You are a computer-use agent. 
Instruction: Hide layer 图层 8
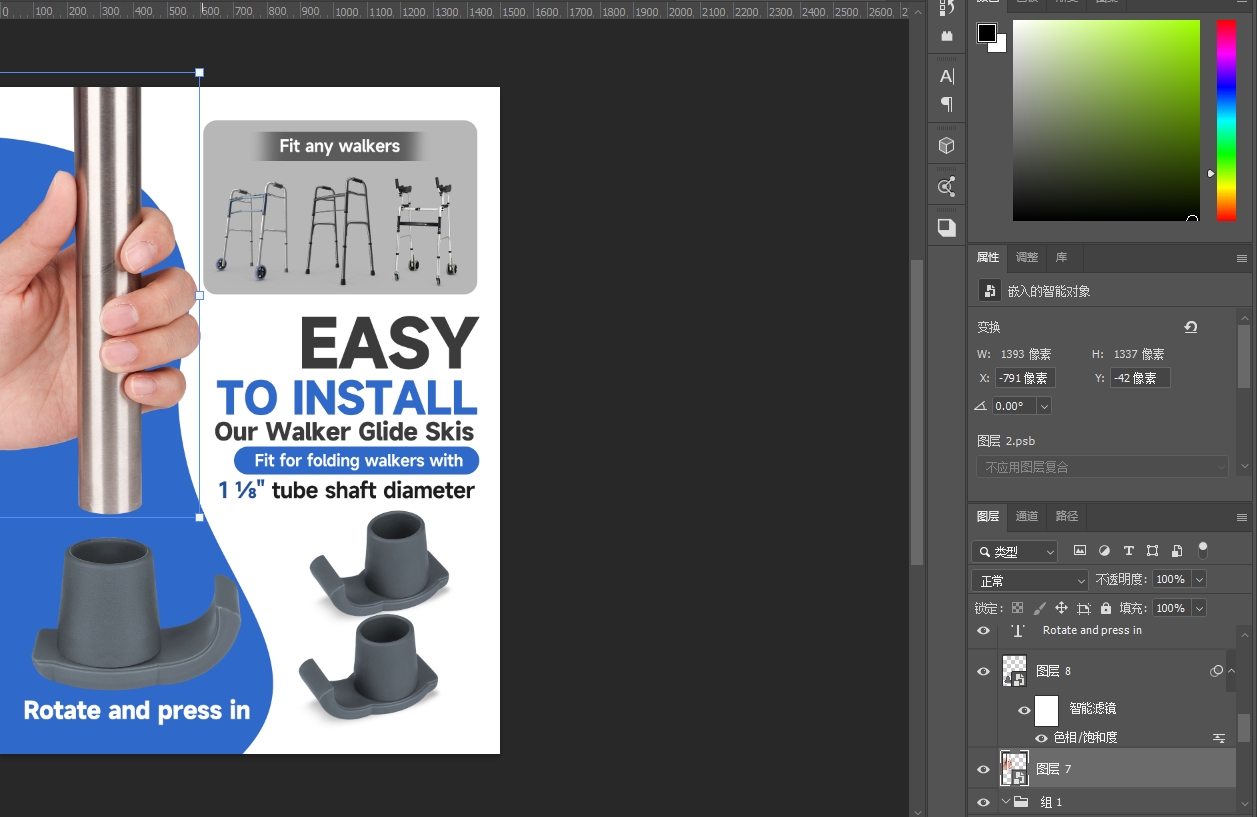point(983,671)
